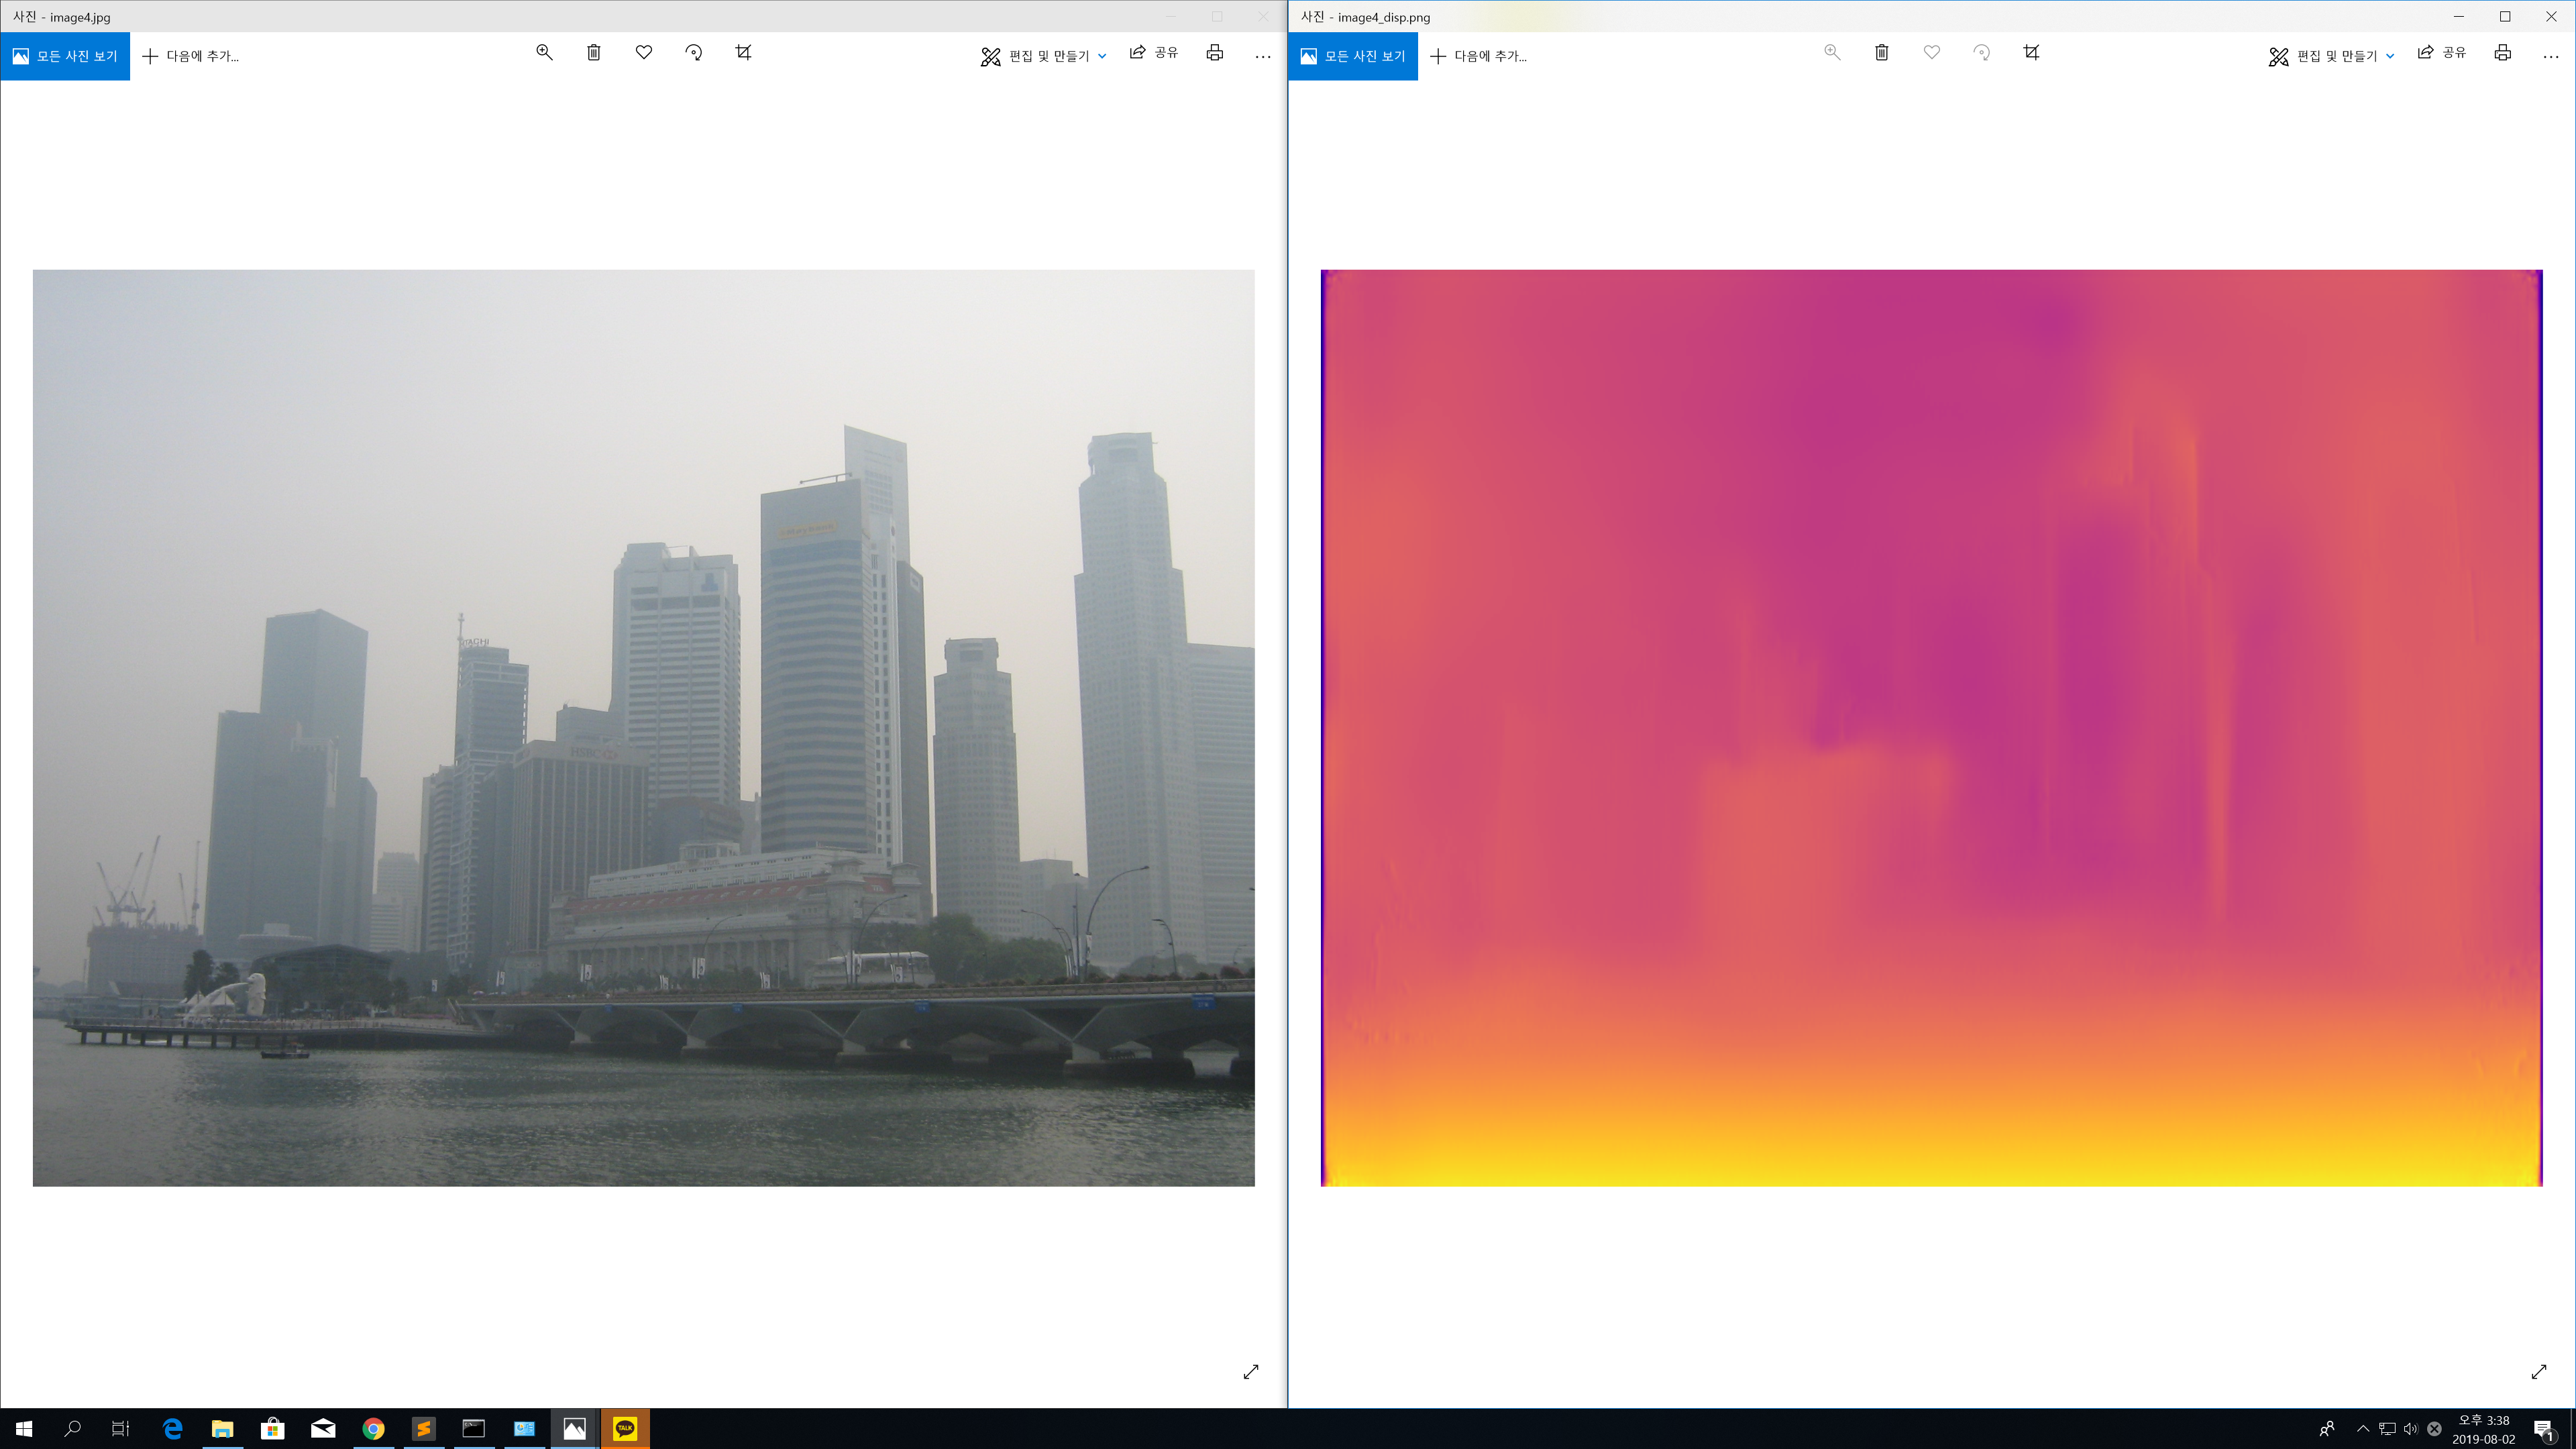Click 모든 사진 보기 in right window
This screenshot has height=1449, width=2576.
[1352, 56]
